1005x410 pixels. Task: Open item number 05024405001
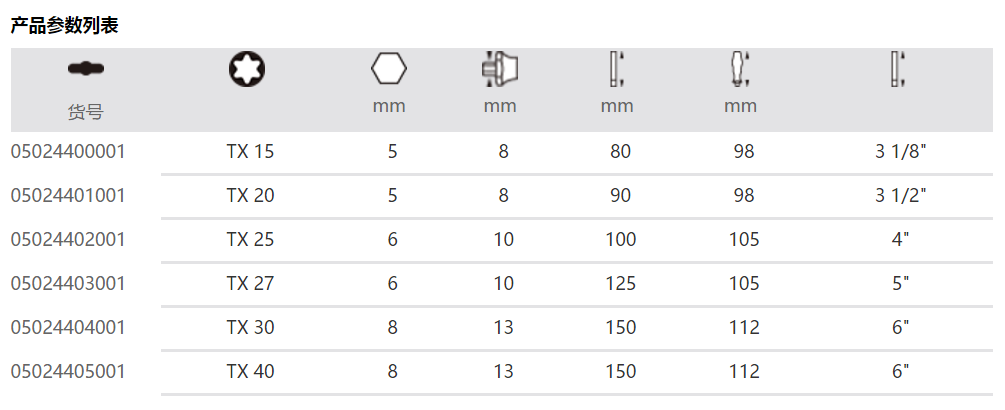(68, 372)
